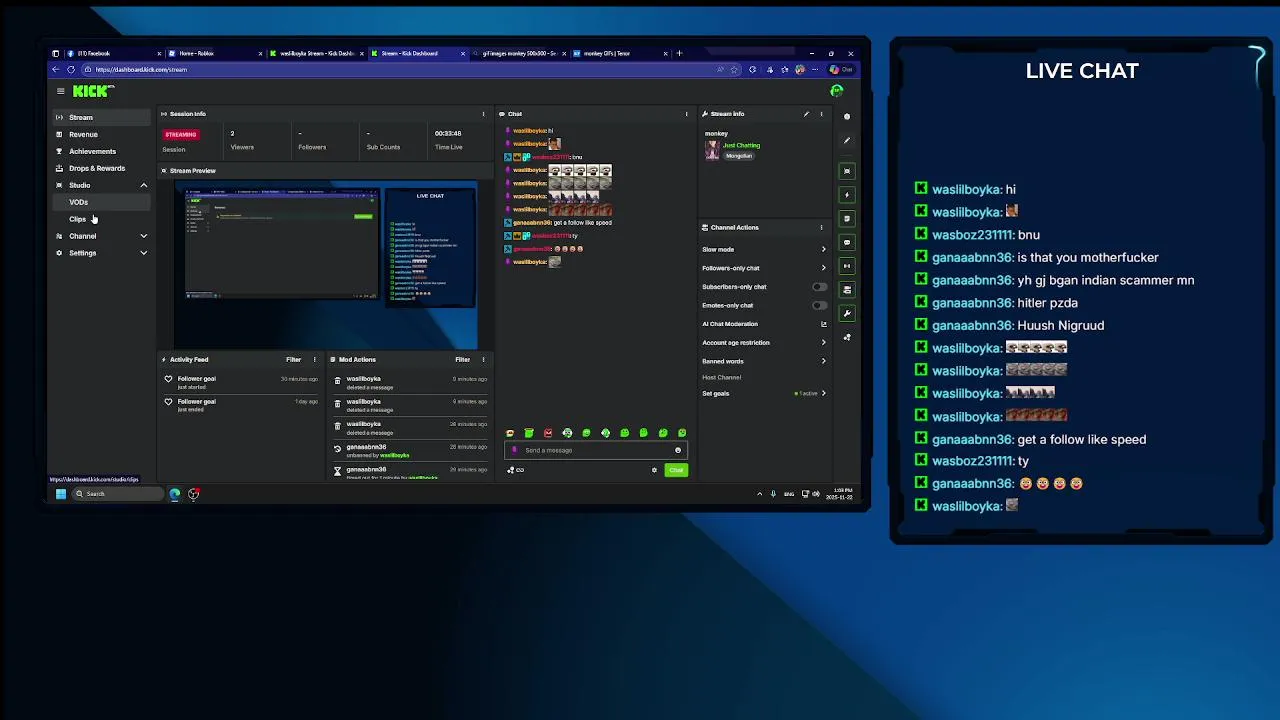Screen dimensions: 1280x720
Task: Toggle Stream Info wrench widget in toolbar
Action: (x=847, y=314)
